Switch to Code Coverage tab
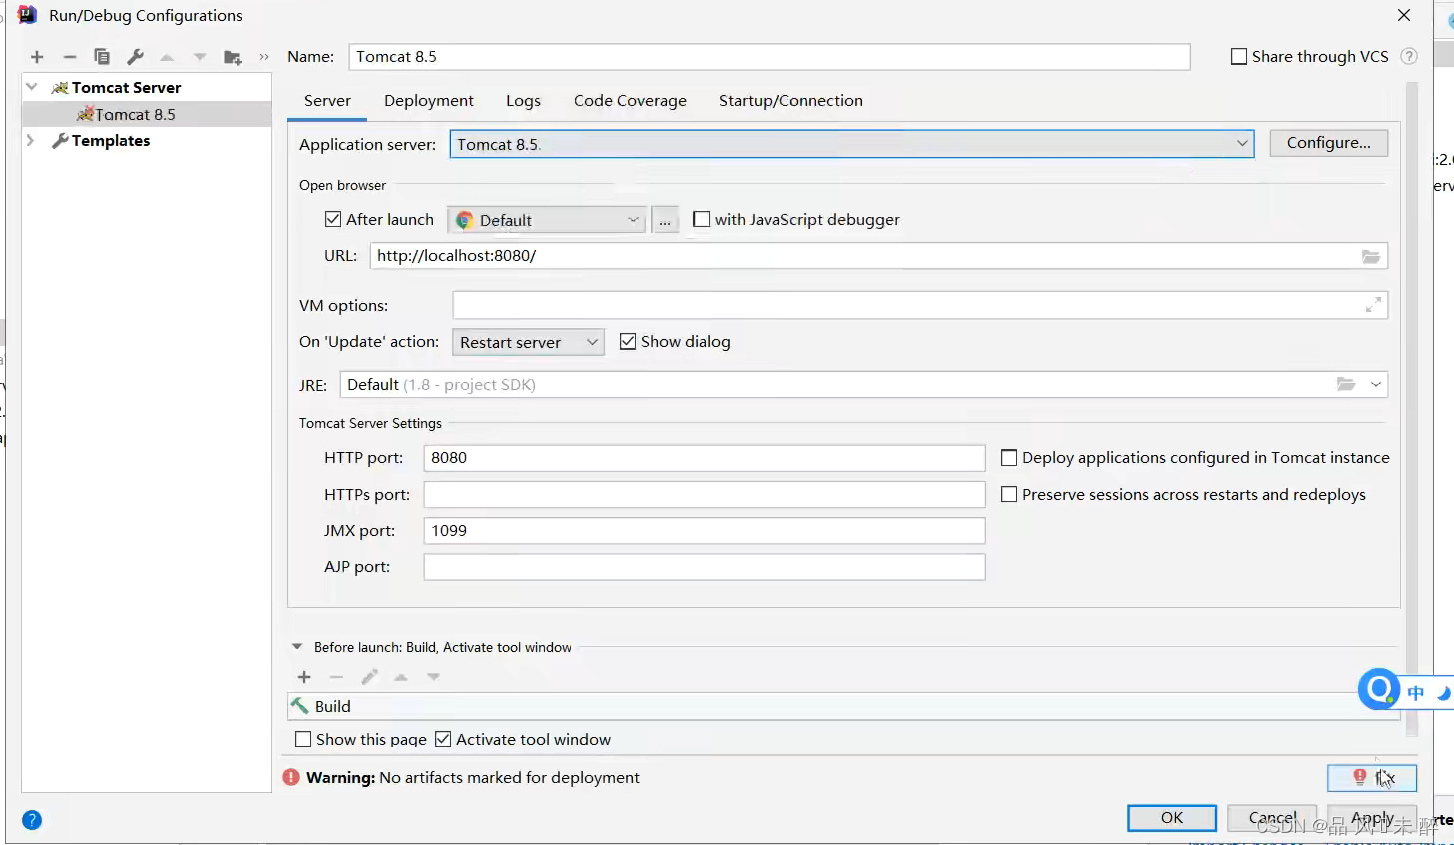The height and width of the screenshot is (845, 1454). [x=630, y=100]
